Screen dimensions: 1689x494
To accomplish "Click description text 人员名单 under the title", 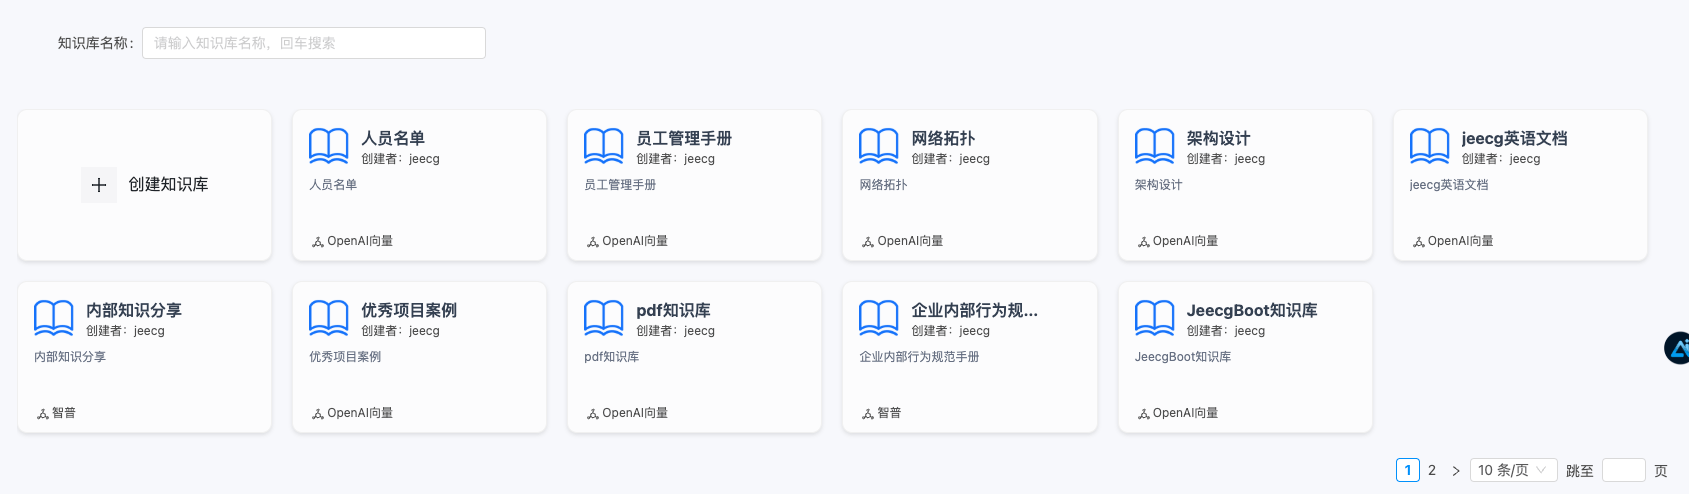I will point(333,185).
